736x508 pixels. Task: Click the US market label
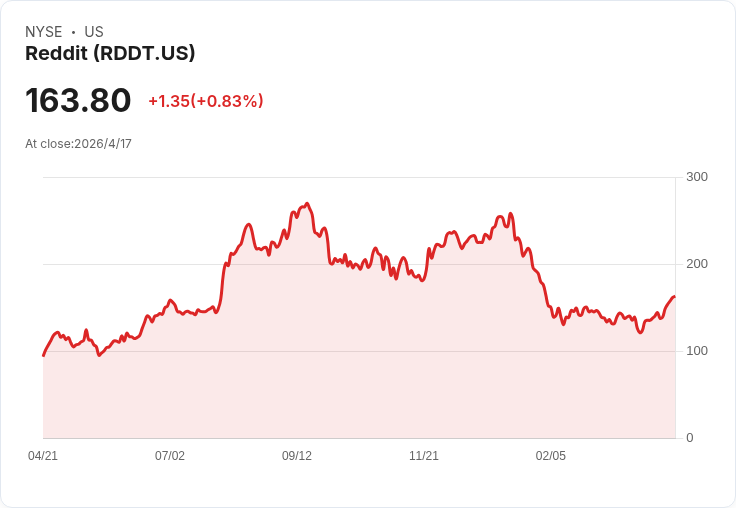[94, 32]
